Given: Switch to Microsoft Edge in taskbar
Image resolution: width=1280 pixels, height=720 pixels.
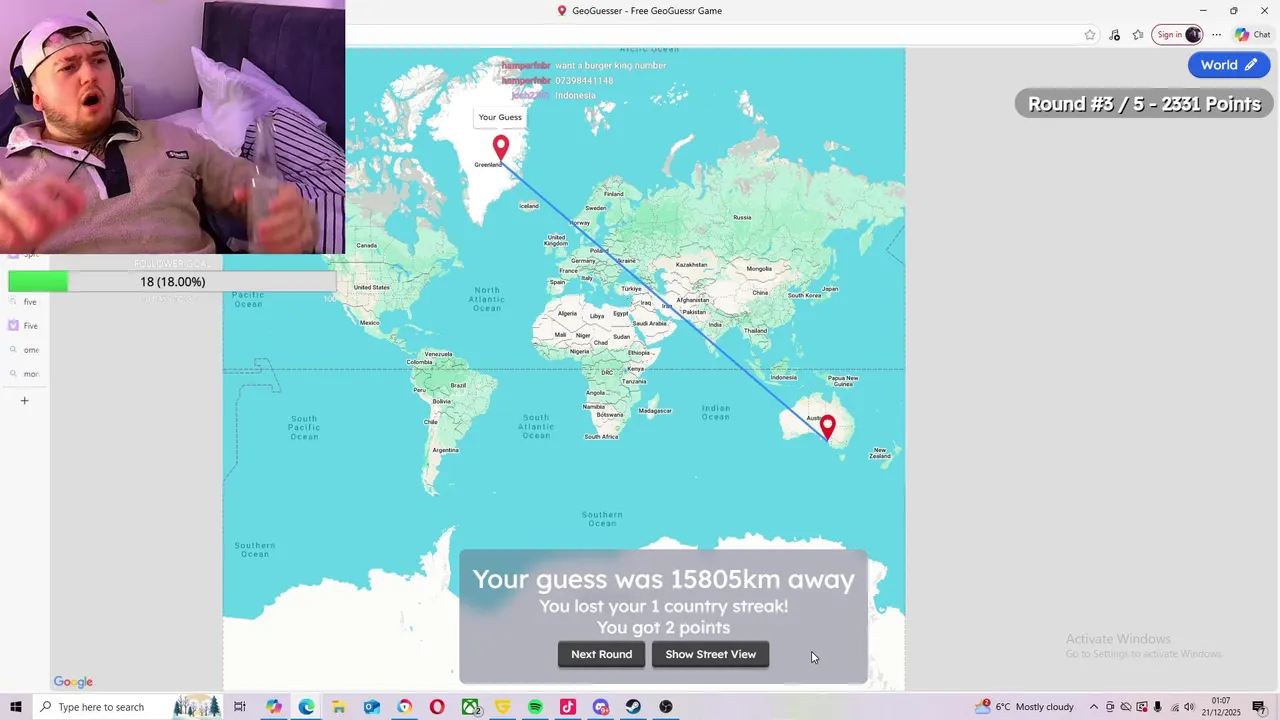Looking at the screenshot, I should [306, 707].
